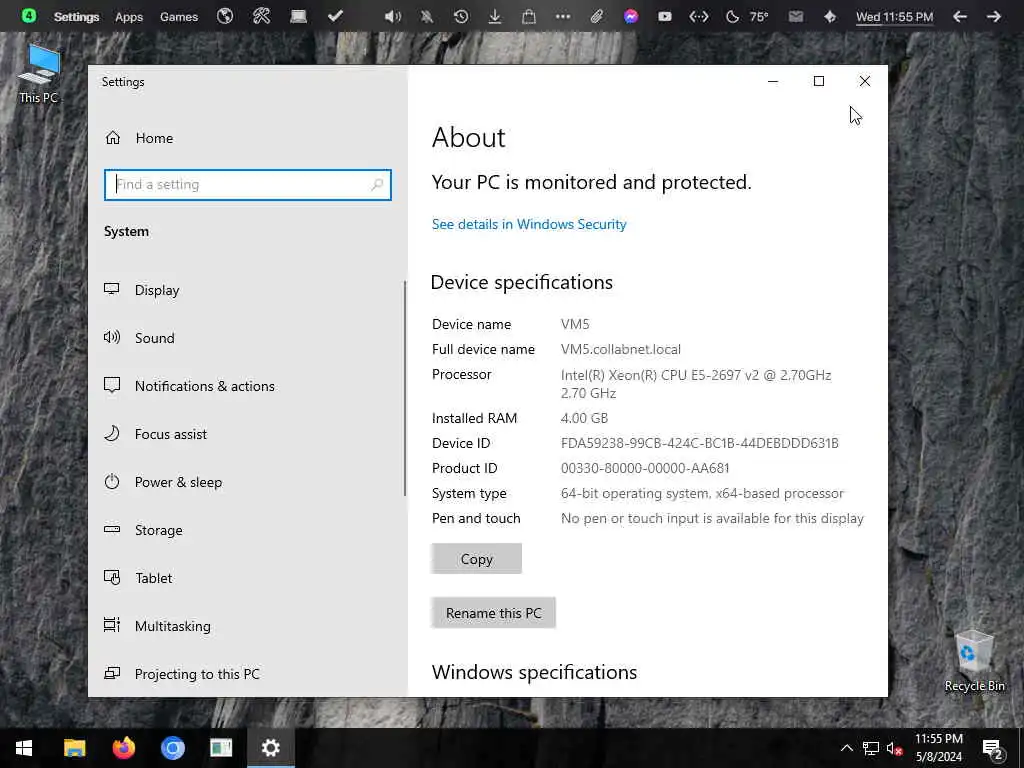Click the Product ID value 00330-80000-00000-AA681
Viewport: 1024px width, 768px height.
(x=645, y=468)
